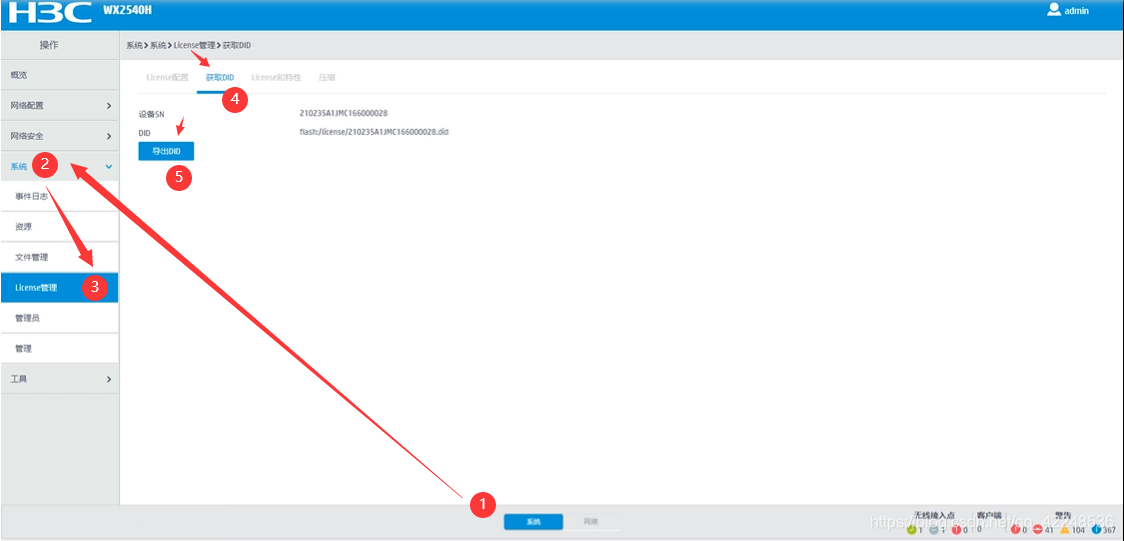Image resolution: width=1124 pixels, height=541 pixels.
Task: Click the 导出DID button
Action: (166, 151)
